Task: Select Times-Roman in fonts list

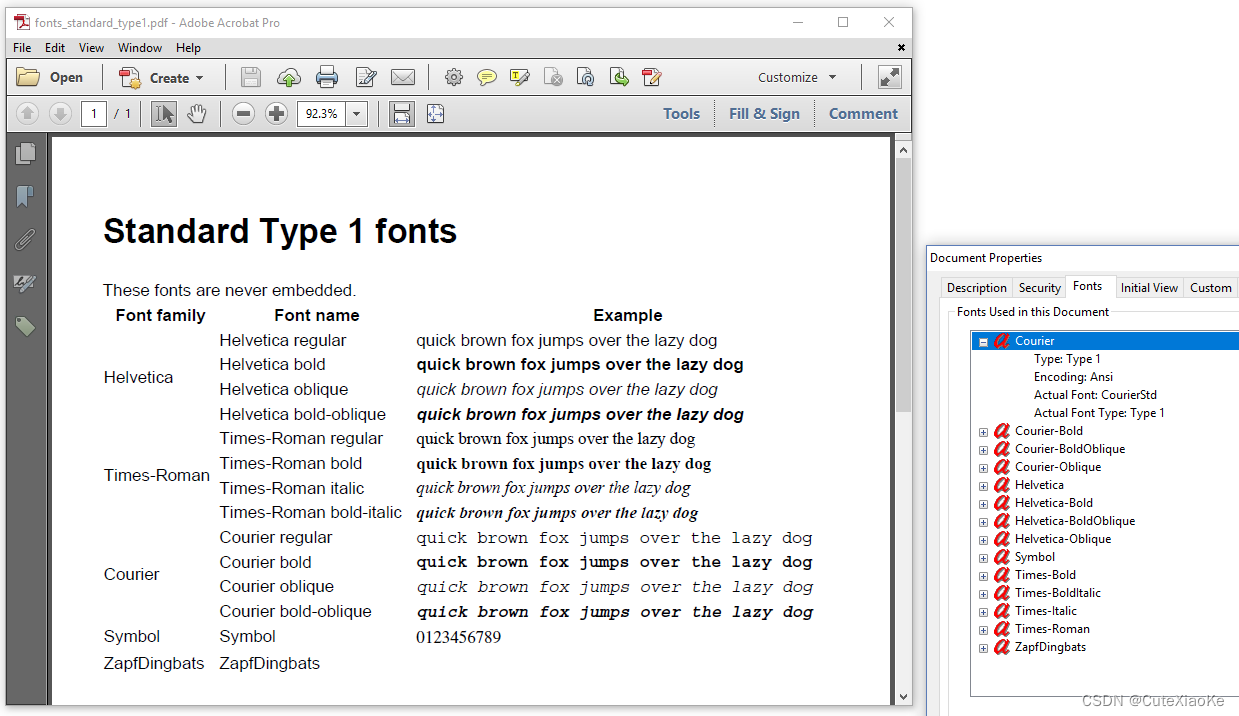Action: pos(1052,629)
